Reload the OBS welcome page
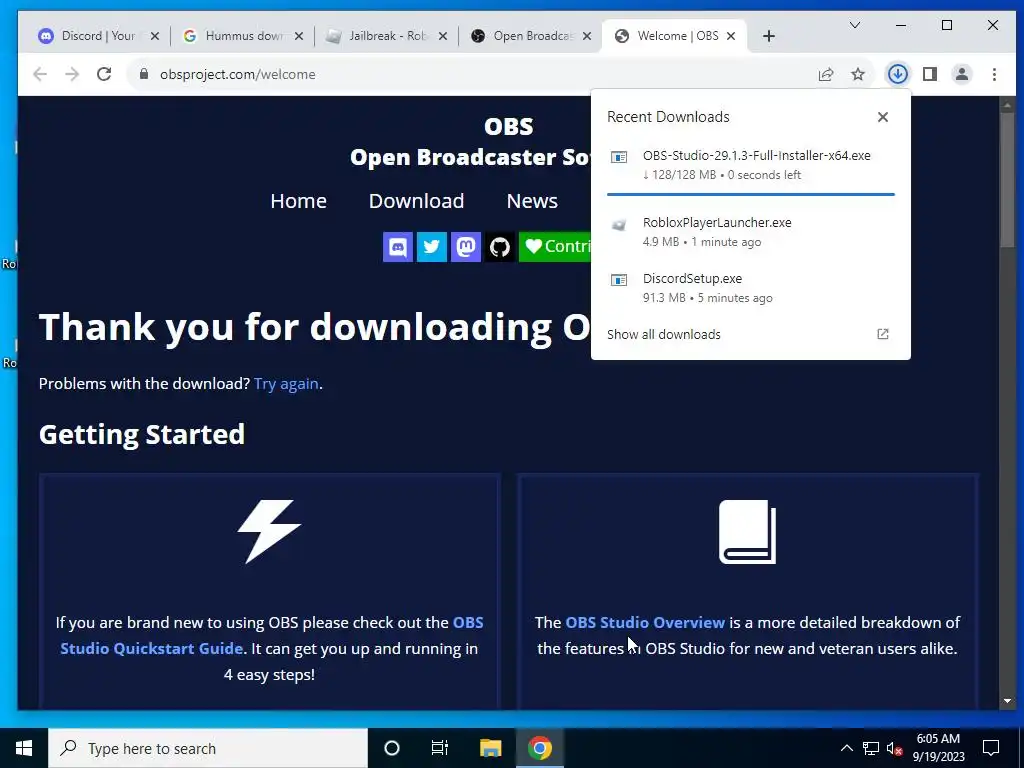 click(104, 74)
